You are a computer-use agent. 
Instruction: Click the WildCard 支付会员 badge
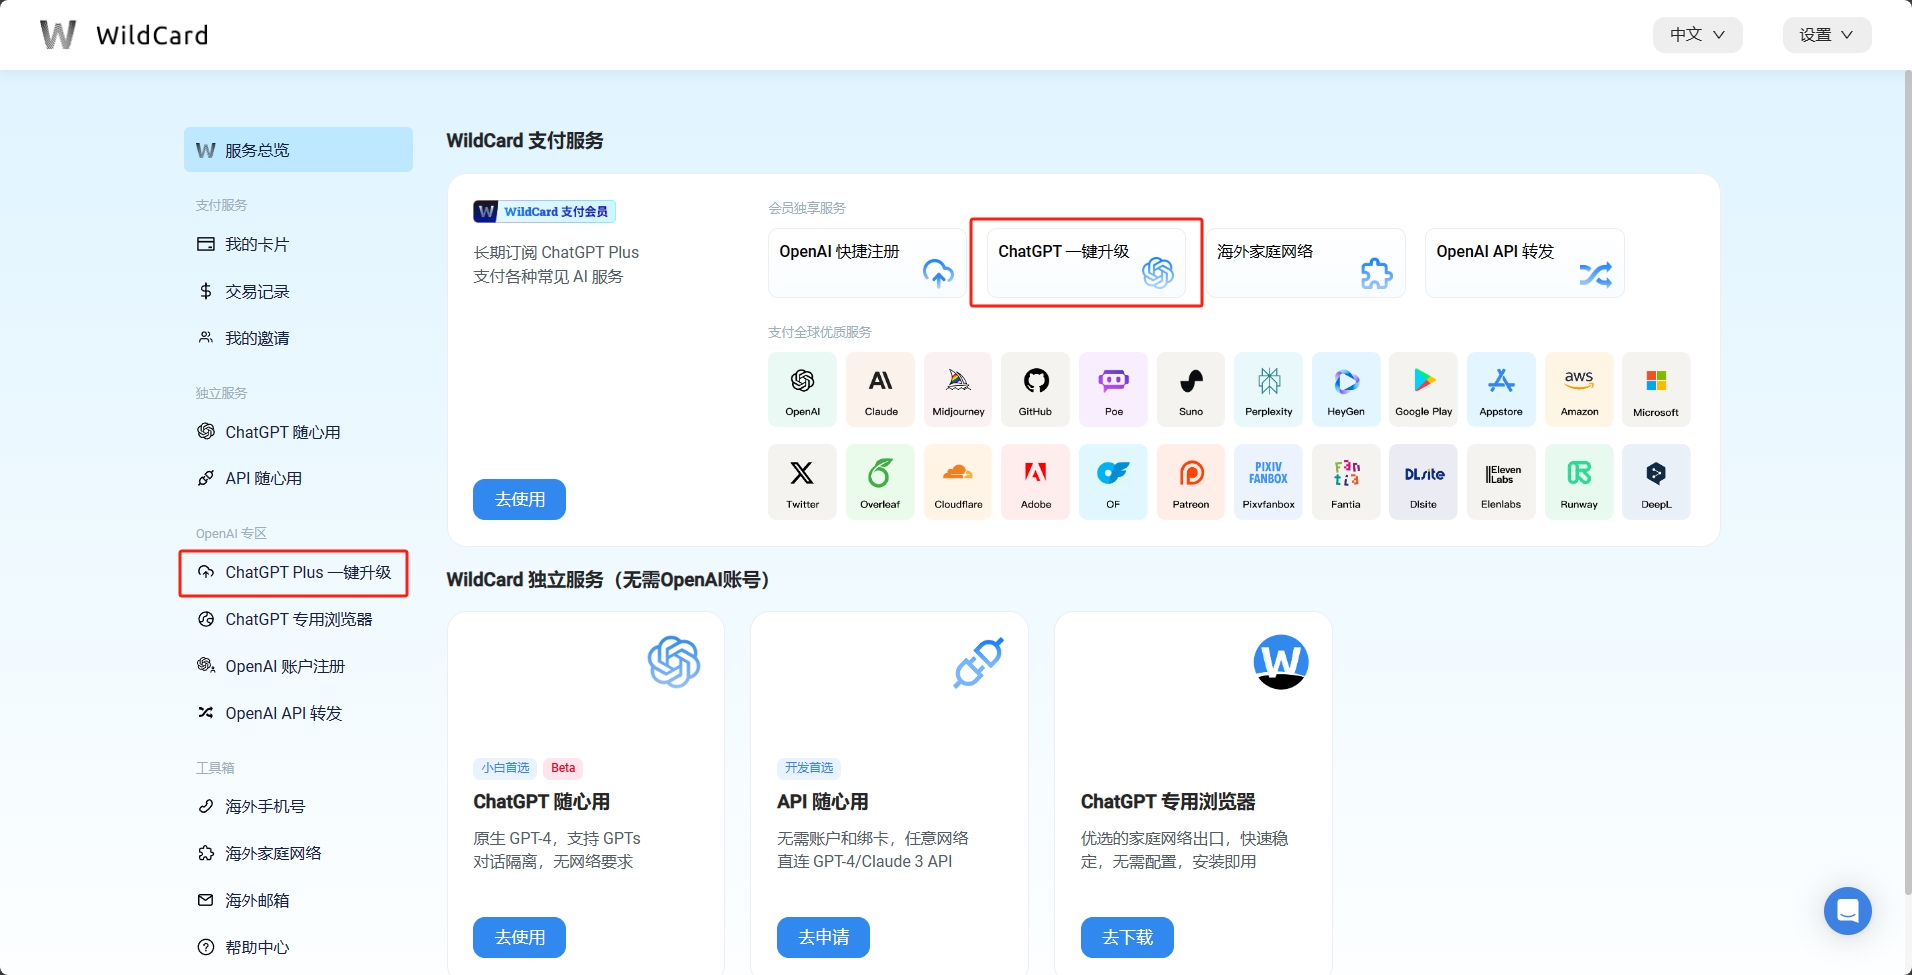pyautogui.click(x=544, y=211)
